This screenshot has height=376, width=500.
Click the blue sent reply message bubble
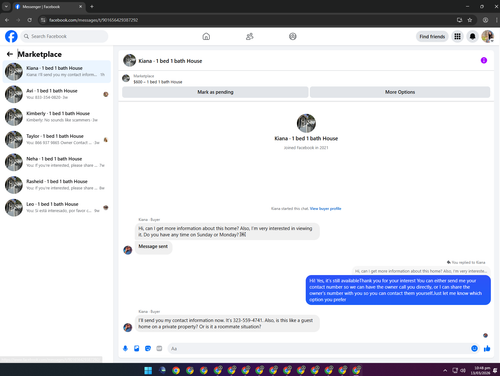[x=398, y=290]
